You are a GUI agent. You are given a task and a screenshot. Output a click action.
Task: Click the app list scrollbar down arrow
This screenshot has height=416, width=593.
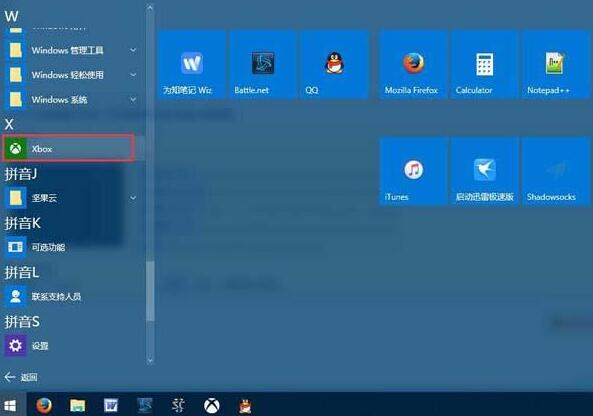[150, 361]
